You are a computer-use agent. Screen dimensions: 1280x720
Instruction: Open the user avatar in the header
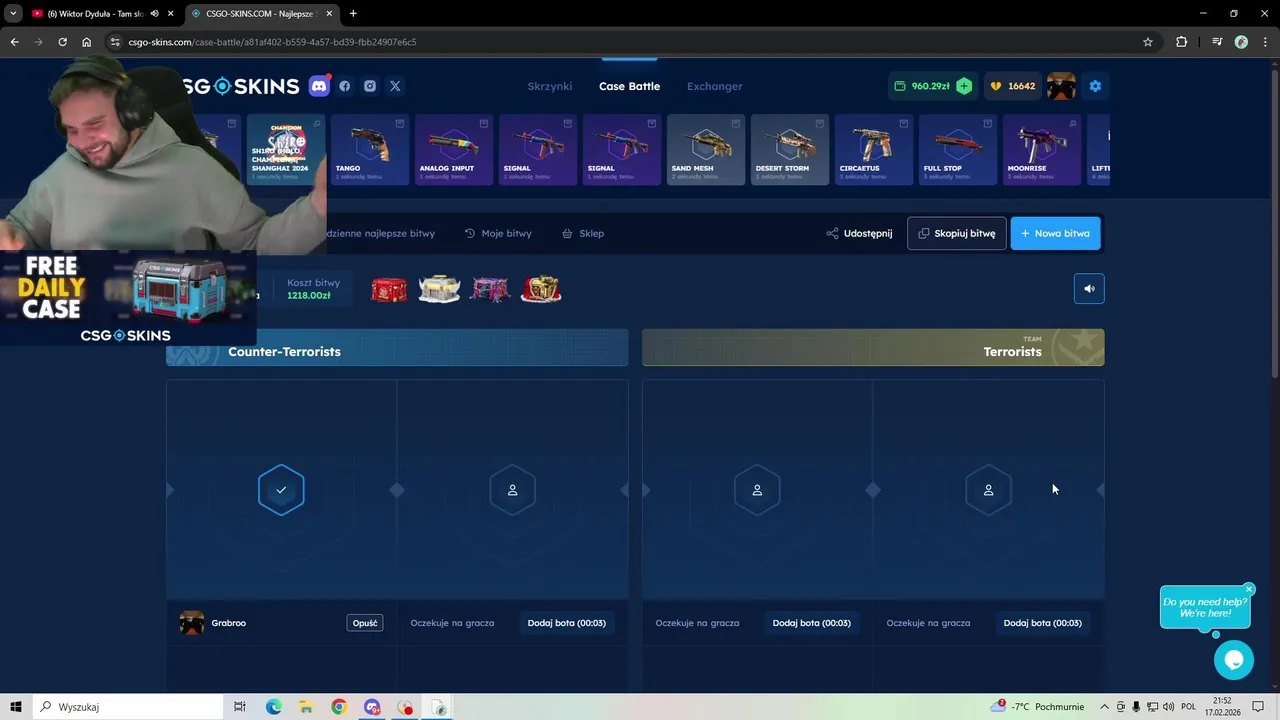pos(1061,86)
